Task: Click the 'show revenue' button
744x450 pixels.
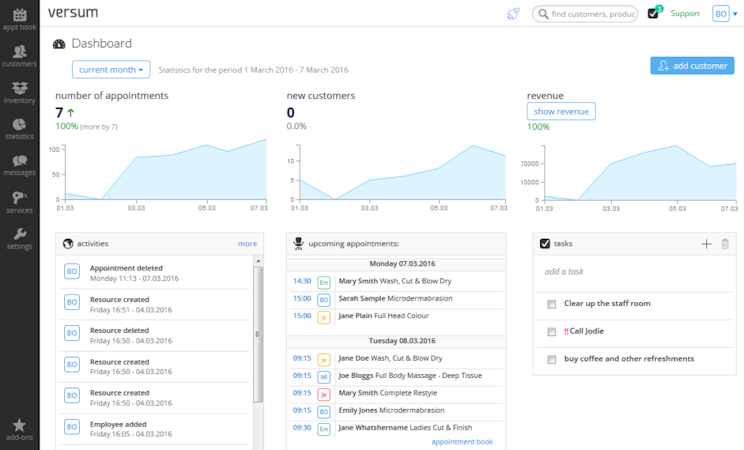Action: pos(561,112)
